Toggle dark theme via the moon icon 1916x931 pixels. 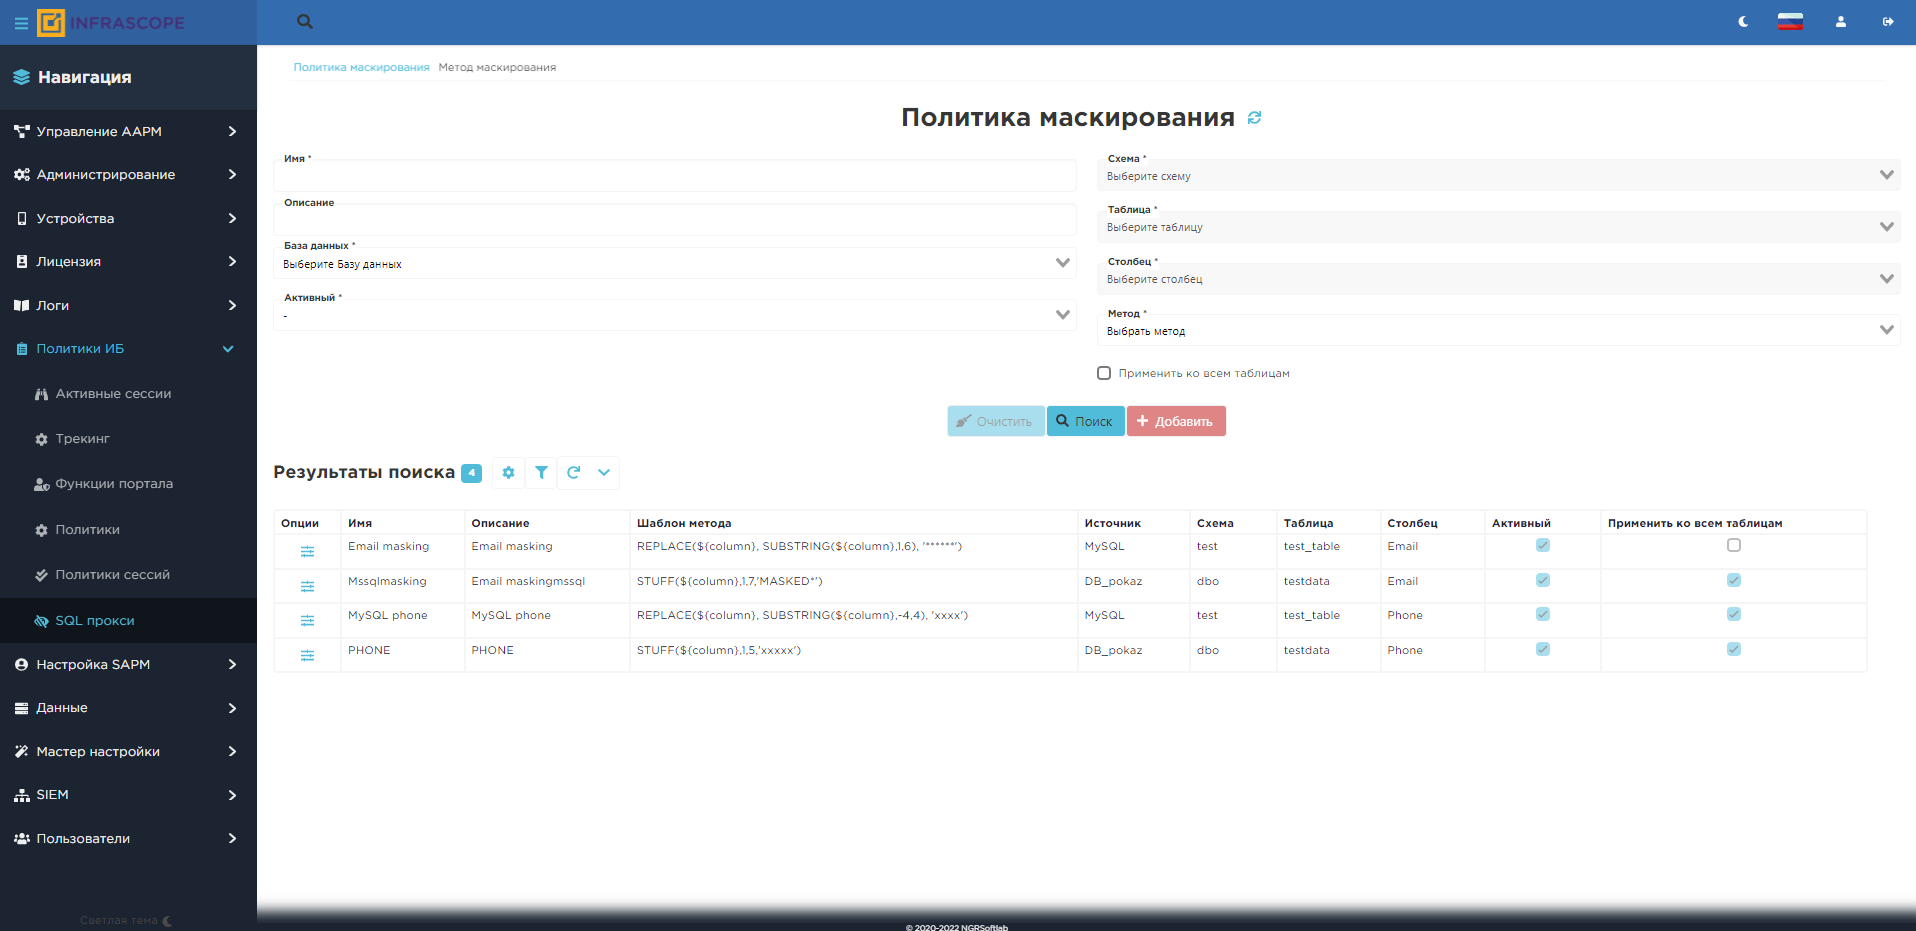[x=1742, y=21]
